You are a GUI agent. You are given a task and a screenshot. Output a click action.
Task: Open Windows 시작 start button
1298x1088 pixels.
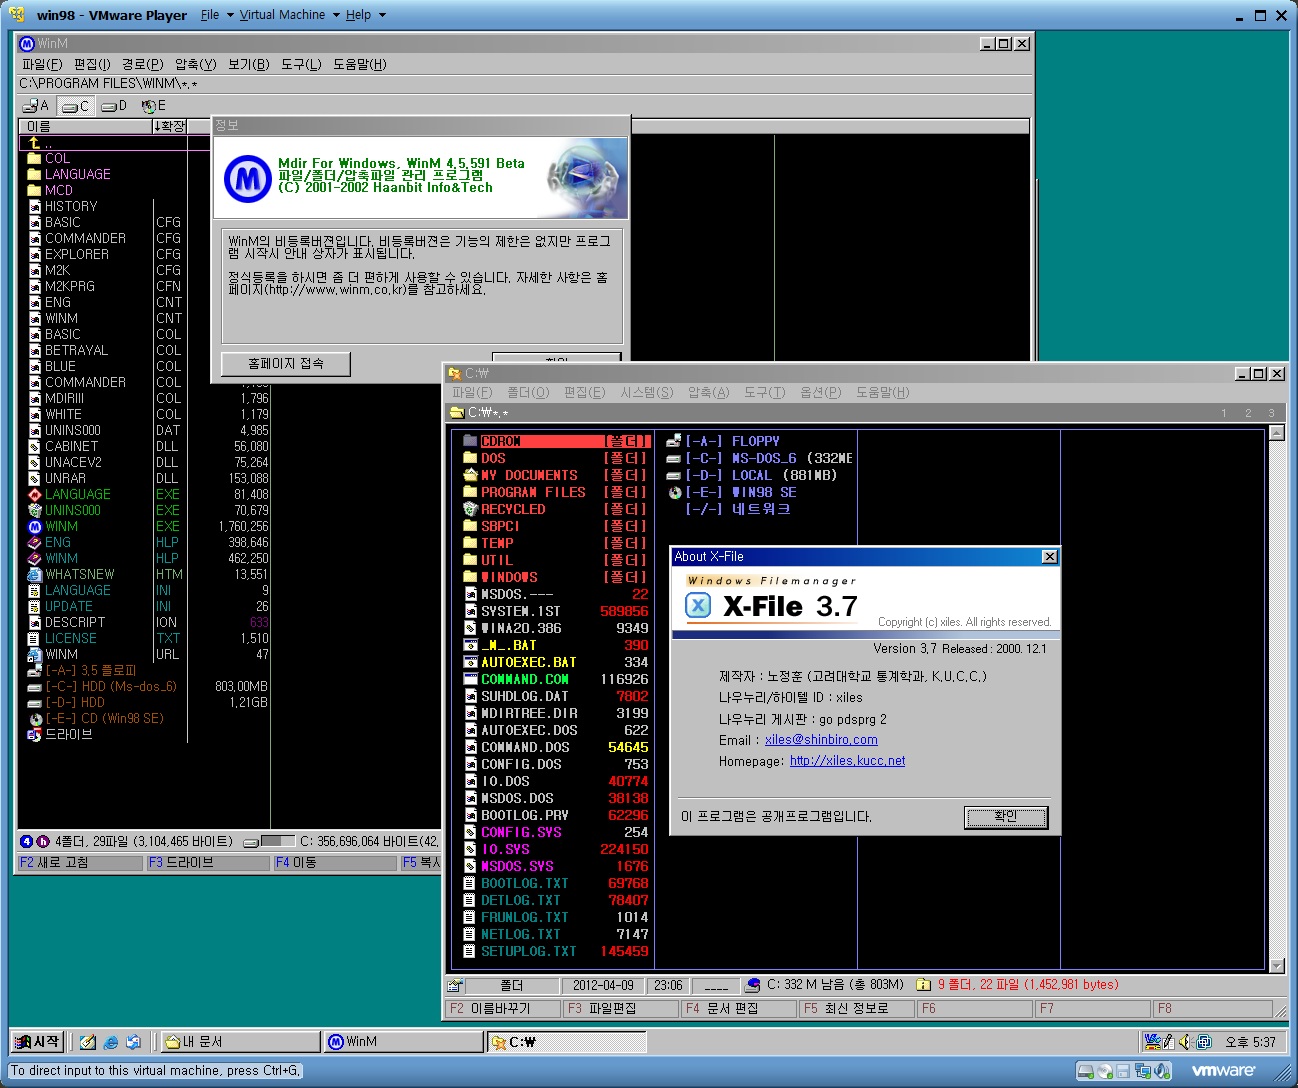[x=37, y=1042]
